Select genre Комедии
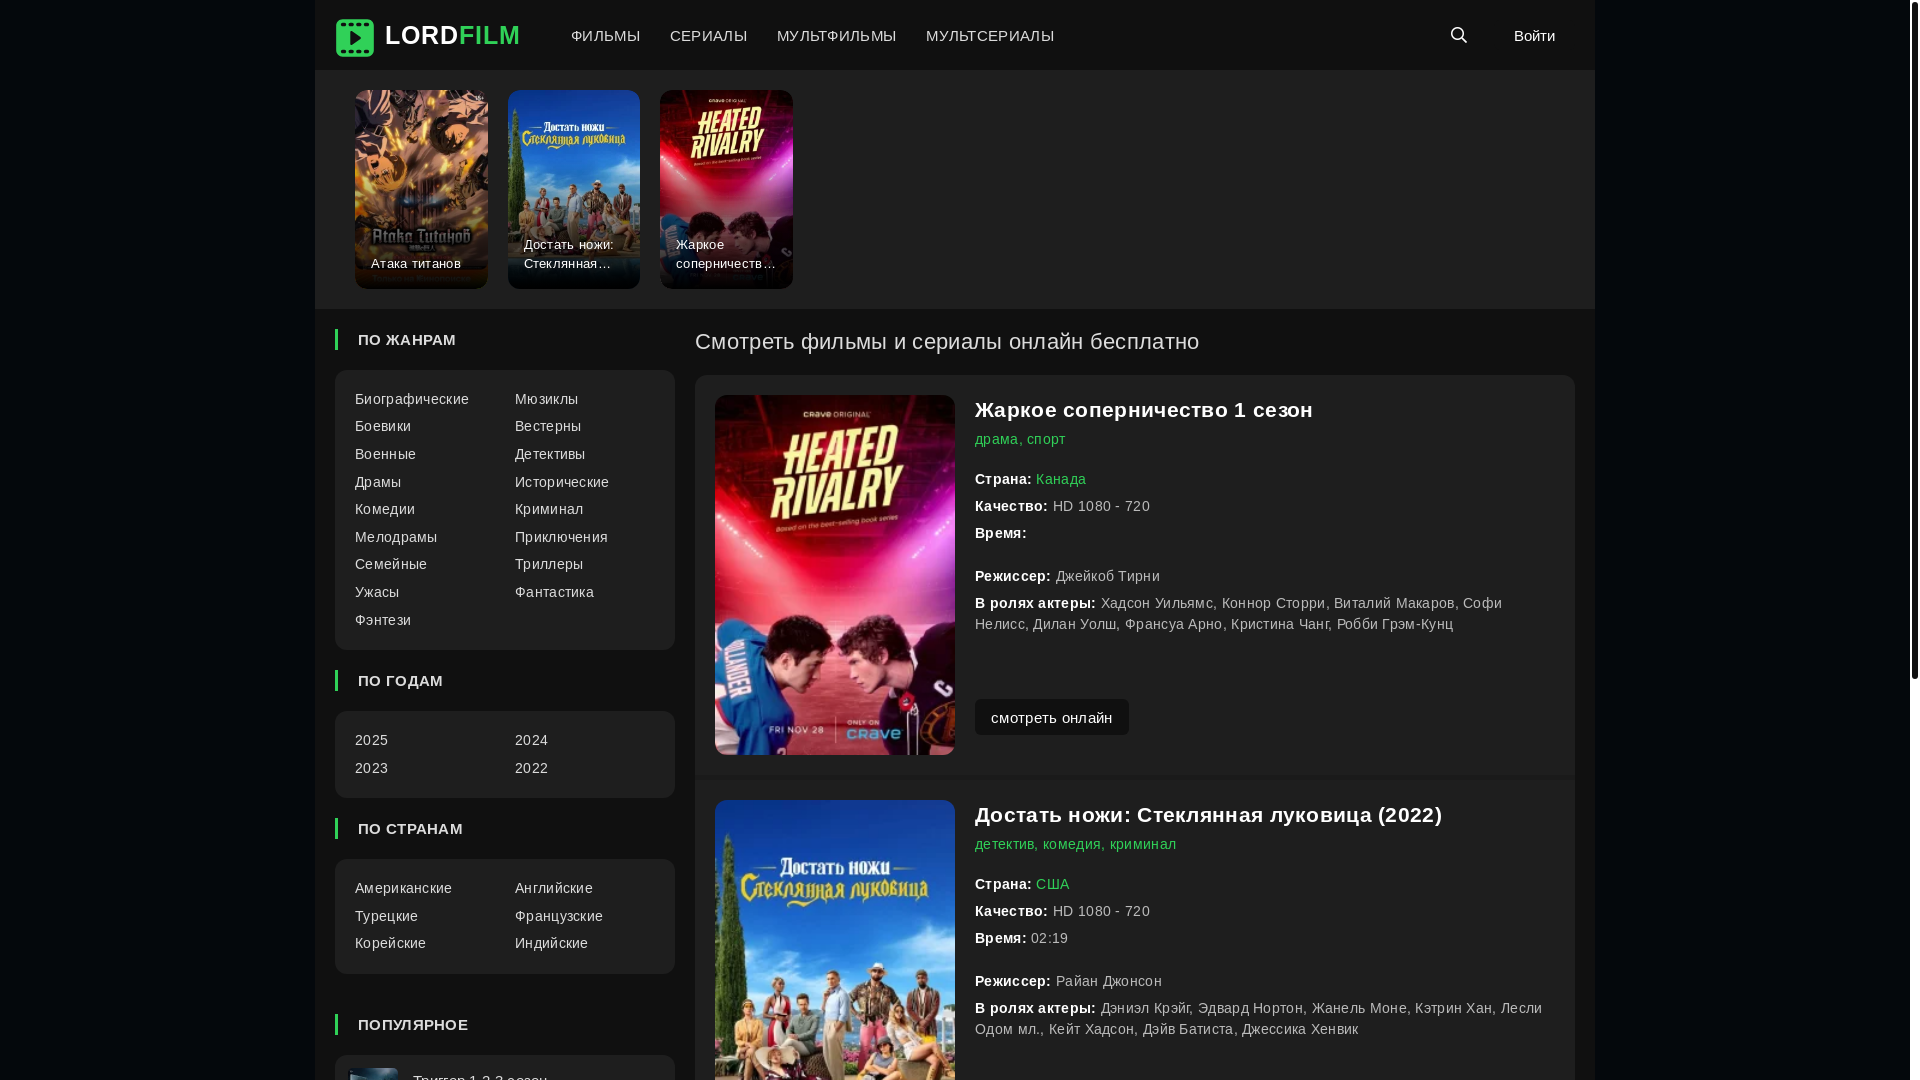 pyautogui.click(x=385, y=509)
